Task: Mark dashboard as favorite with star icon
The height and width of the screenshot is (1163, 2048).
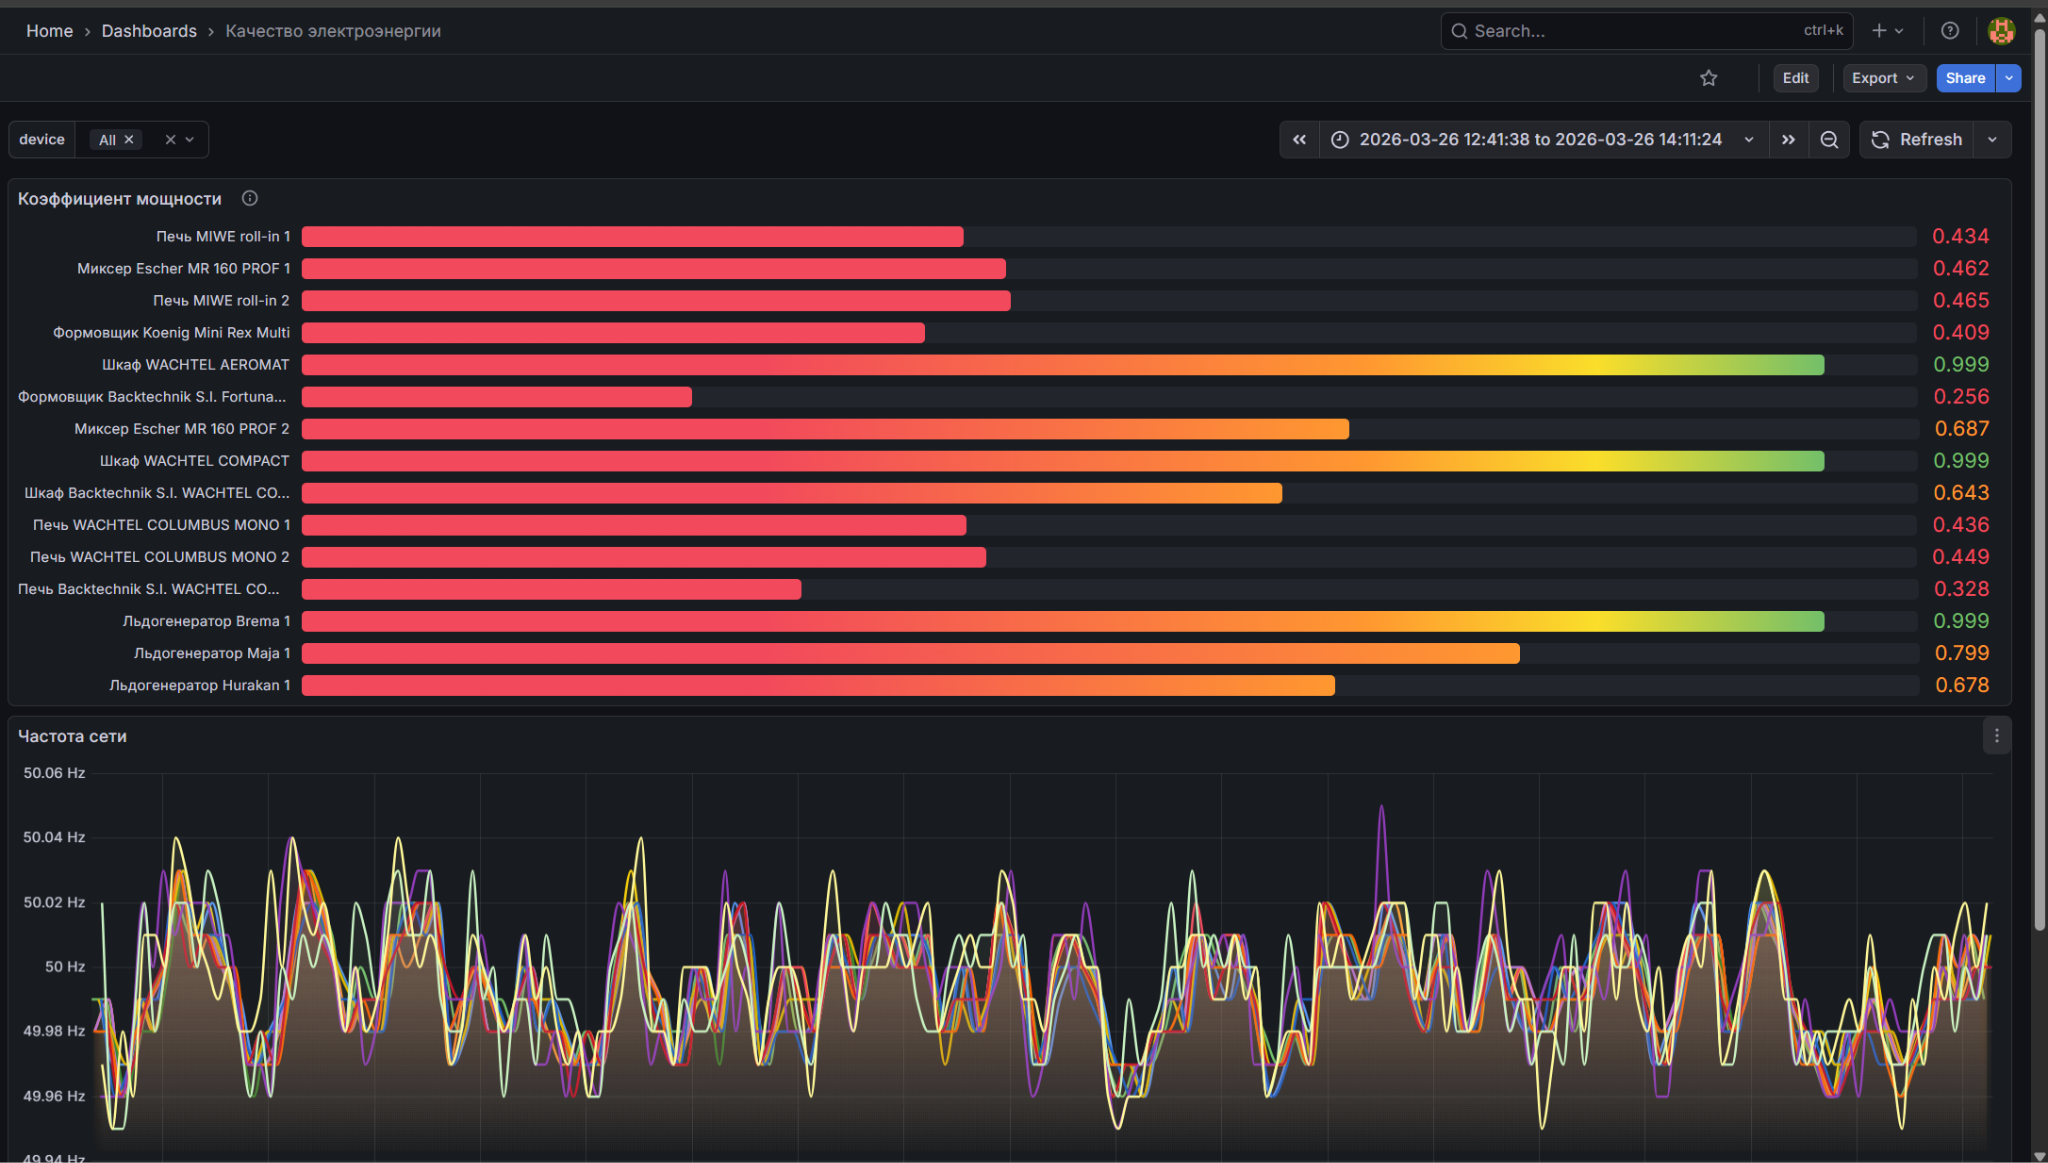Action: (x=1708, y=78)
